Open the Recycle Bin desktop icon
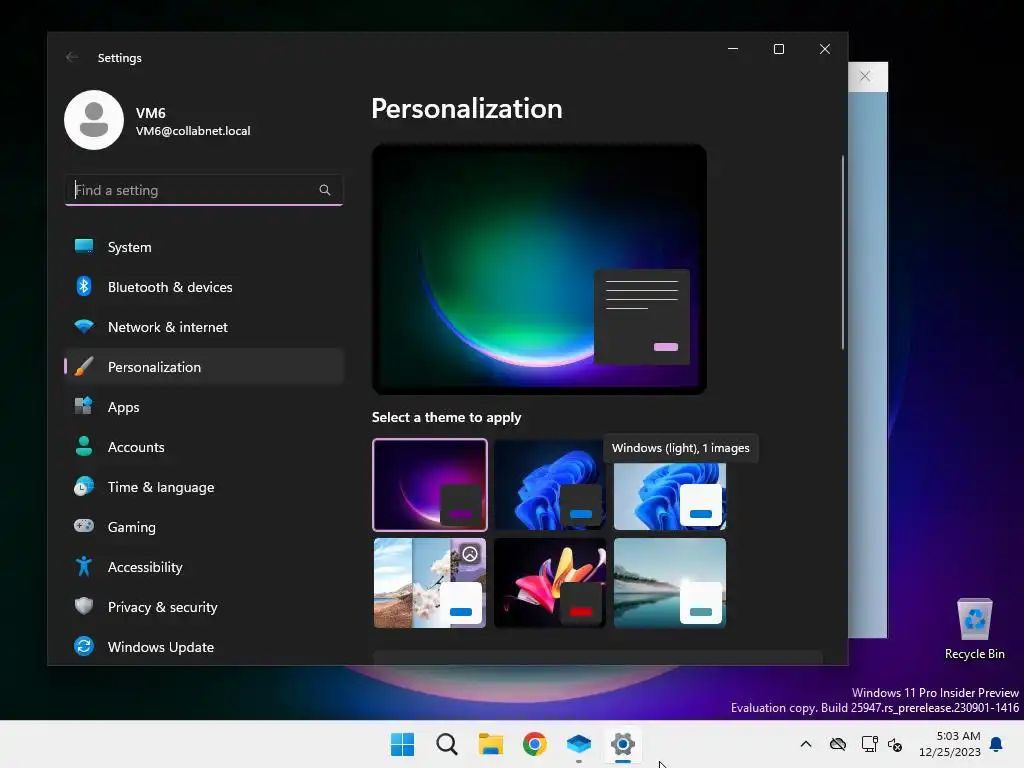Screen dimensions: 1024x768 click(974, 628)
